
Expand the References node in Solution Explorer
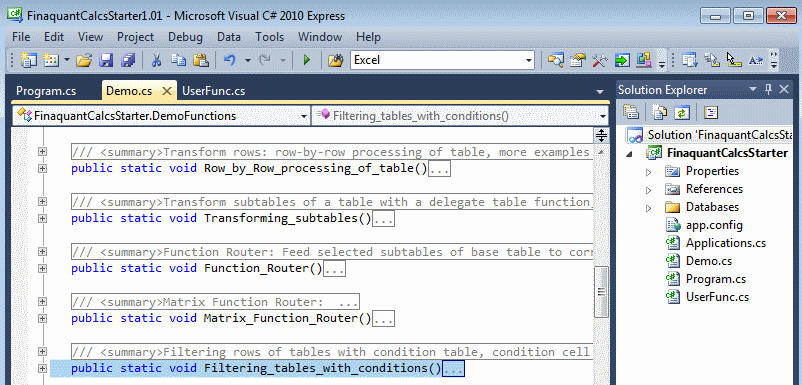point(649,190)
